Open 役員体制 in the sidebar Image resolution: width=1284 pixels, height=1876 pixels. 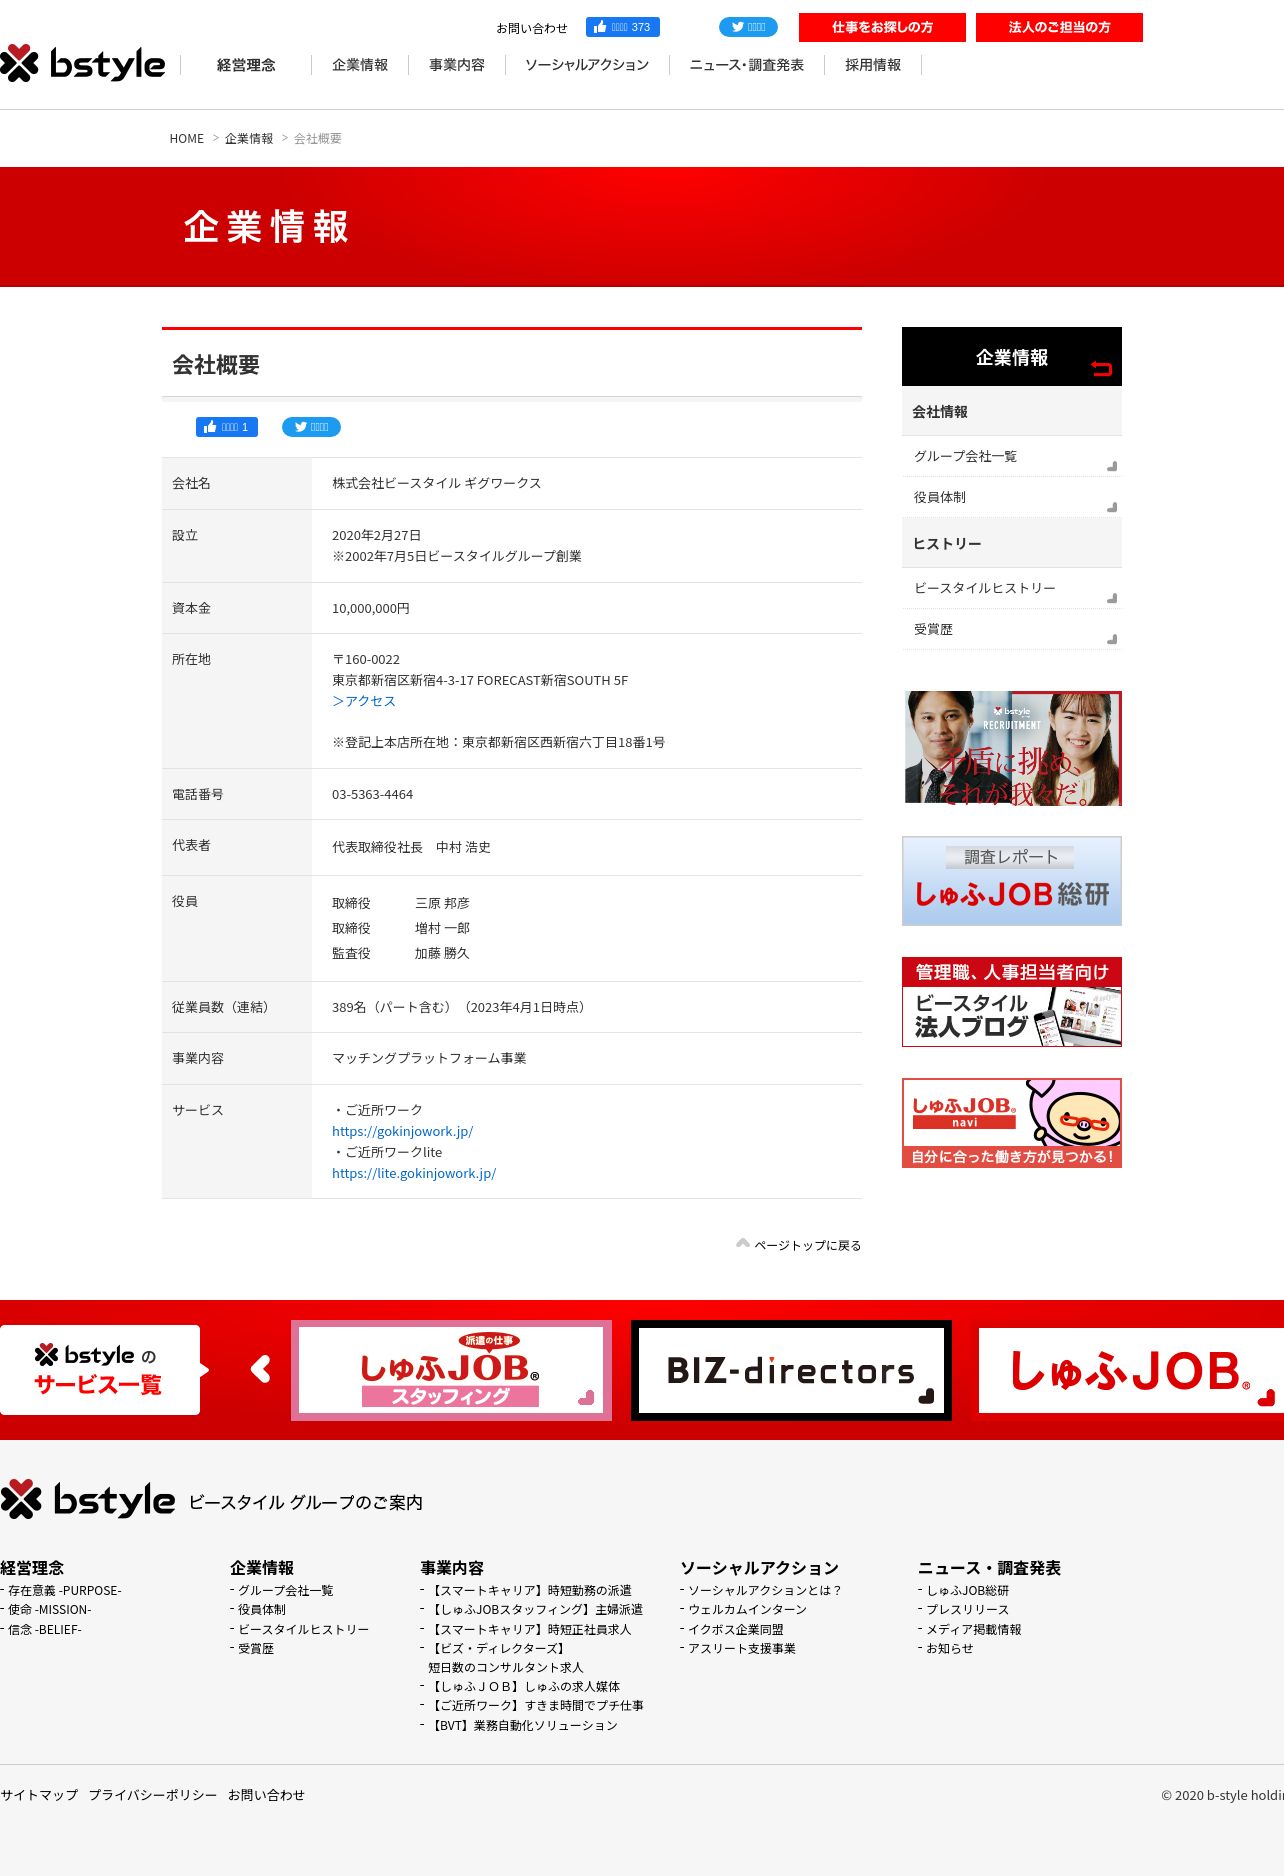(1012, 497)
